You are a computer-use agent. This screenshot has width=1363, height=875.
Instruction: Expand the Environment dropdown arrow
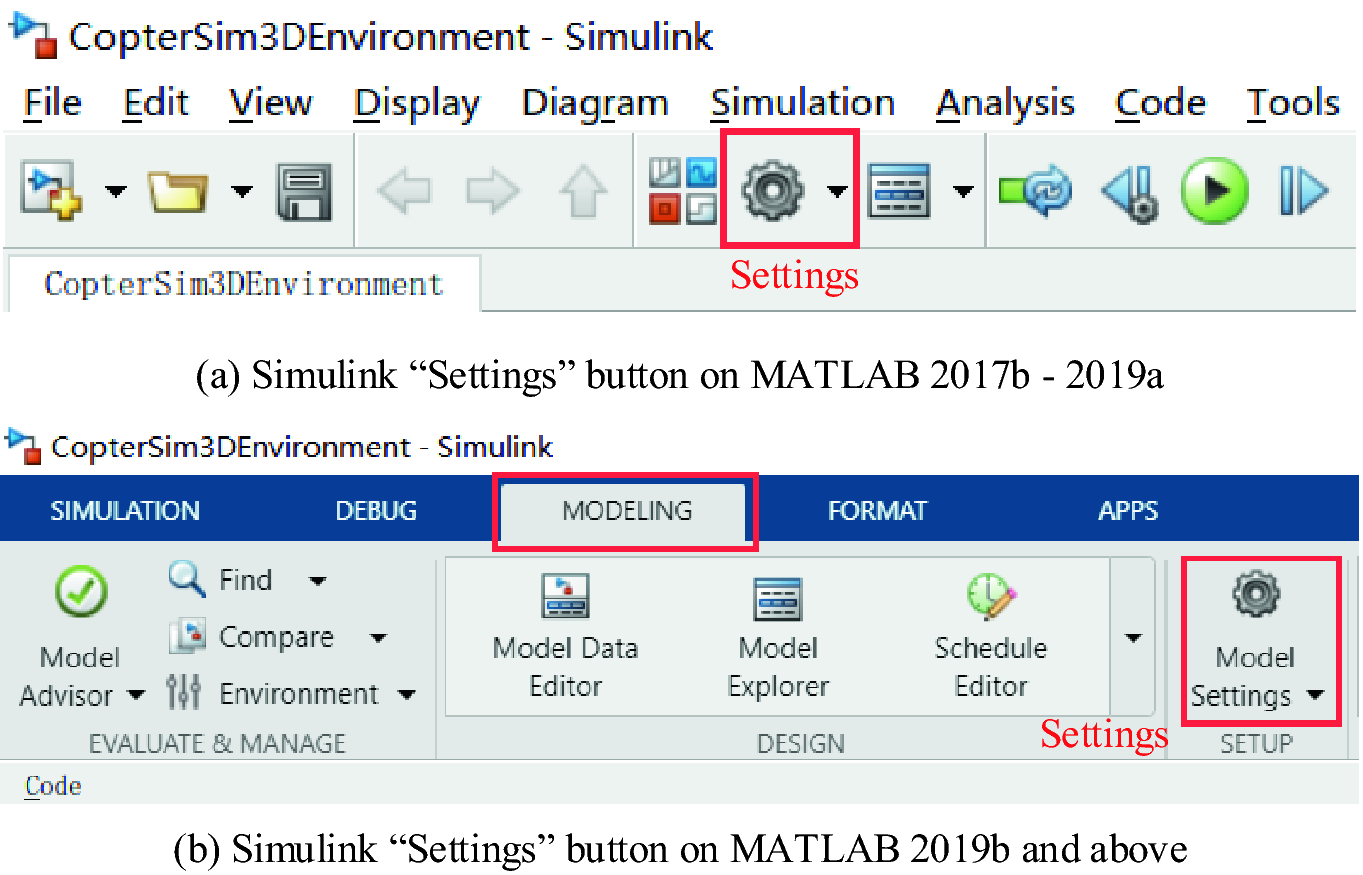click(406, 693)
